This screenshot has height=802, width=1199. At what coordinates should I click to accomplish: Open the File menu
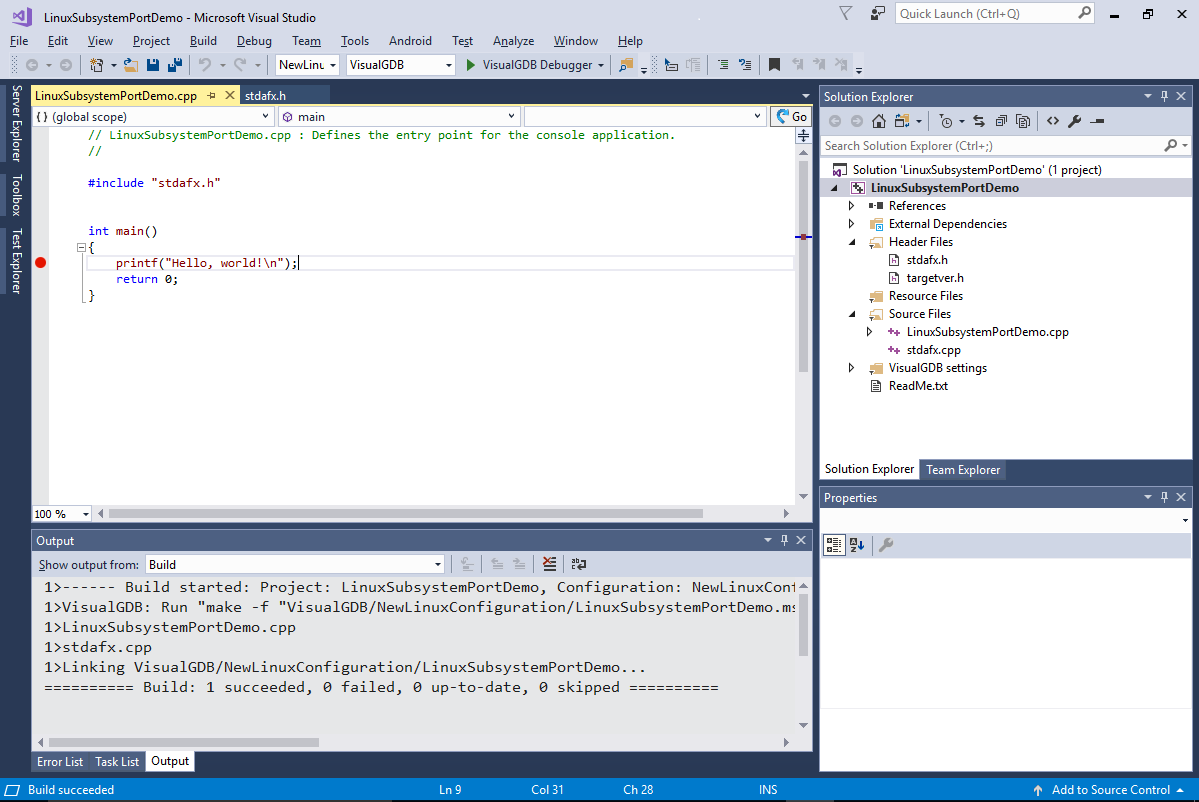(x=19, y=41)
